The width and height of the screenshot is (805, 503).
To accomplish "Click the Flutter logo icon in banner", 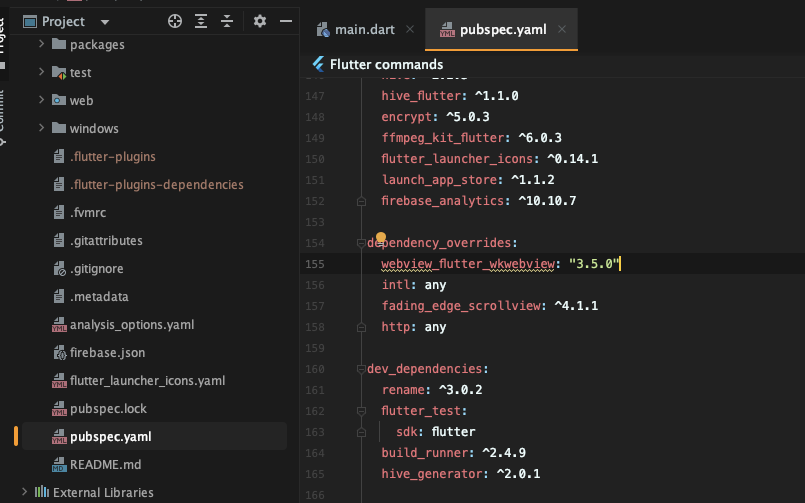I will [x=318, y=64].
